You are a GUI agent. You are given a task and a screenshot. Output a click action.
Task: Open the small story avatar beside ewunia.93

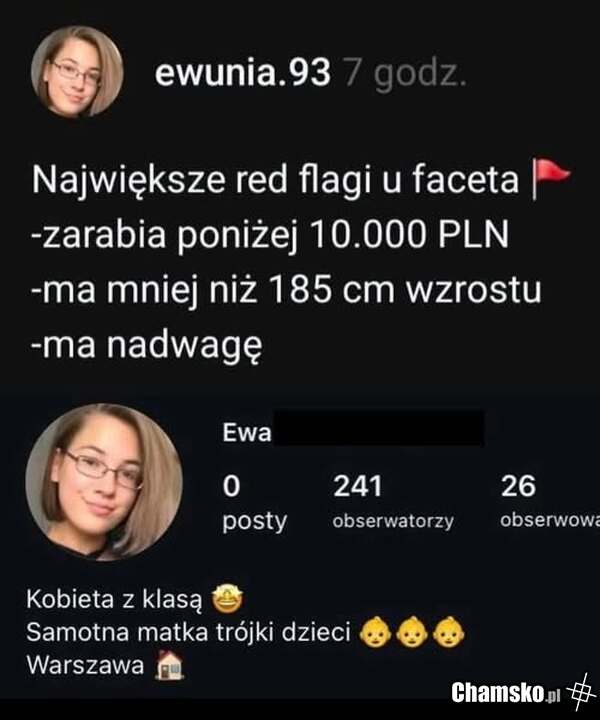(77, 71)
